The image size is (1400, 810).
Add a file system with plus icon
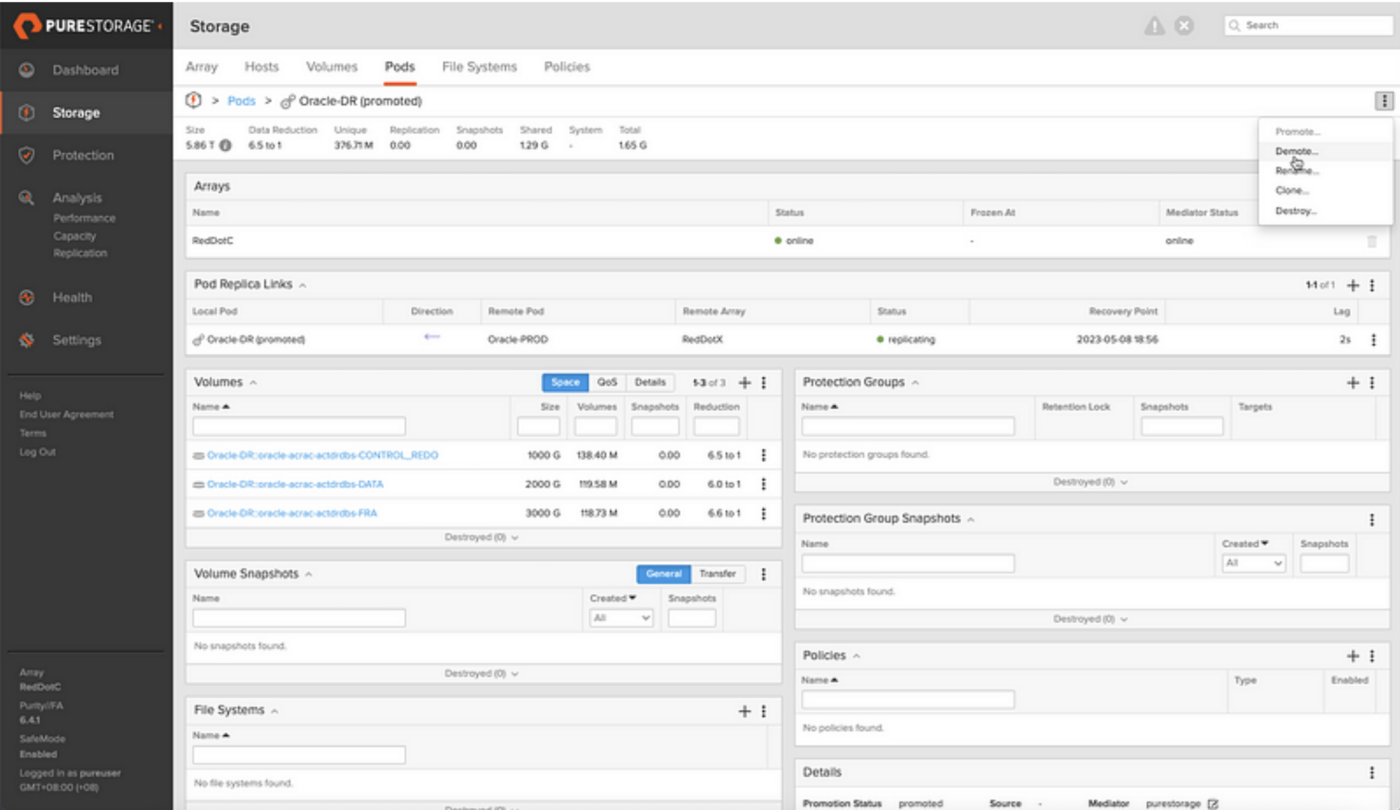point(744,711)
